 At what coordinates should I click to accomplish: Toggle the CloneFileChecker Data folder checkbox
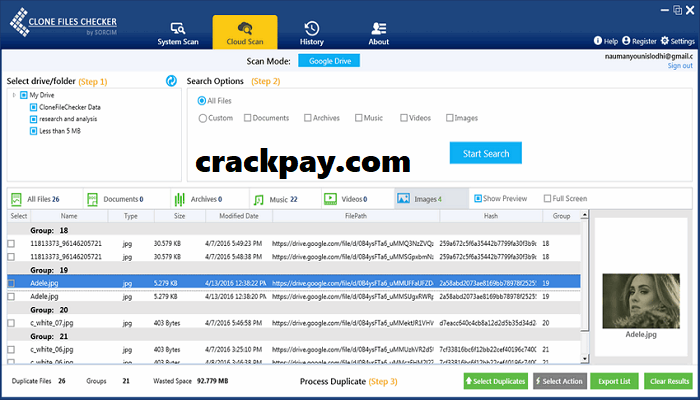tap(33, 107)
